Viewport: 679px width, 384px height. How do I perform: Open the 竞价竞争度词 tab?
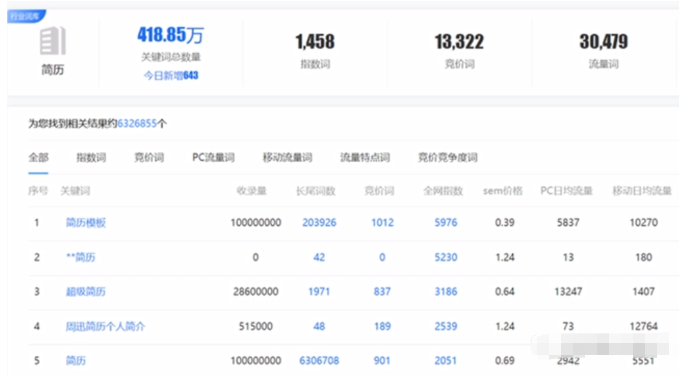(x=448, y=158)
